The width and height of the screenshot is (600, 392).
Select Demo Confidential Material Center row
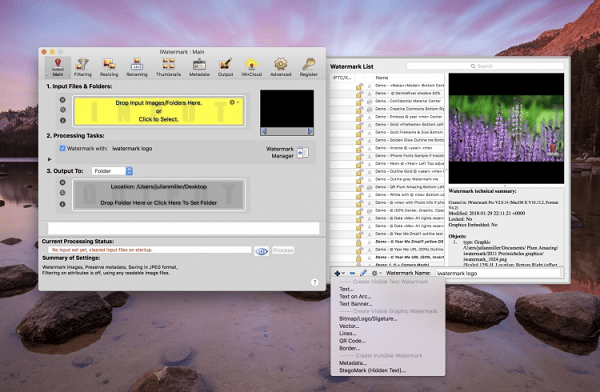tap(387, 101)
